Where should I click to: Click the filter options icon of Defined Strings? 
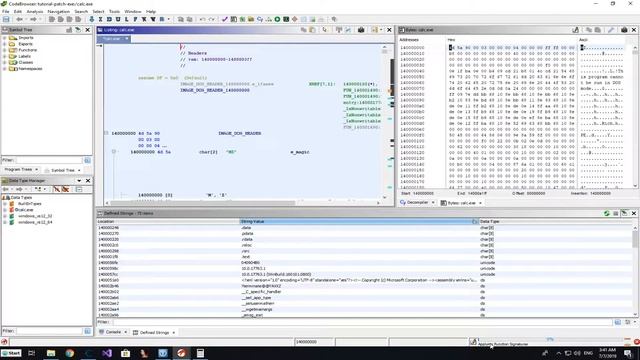click(618, 322)
